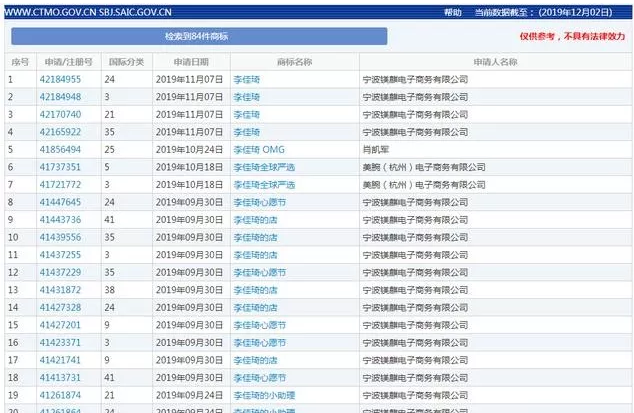Open registration number 41437255
Image resolution: width=634 pixels, height=413 pixels.
click(x=60, y=255)
